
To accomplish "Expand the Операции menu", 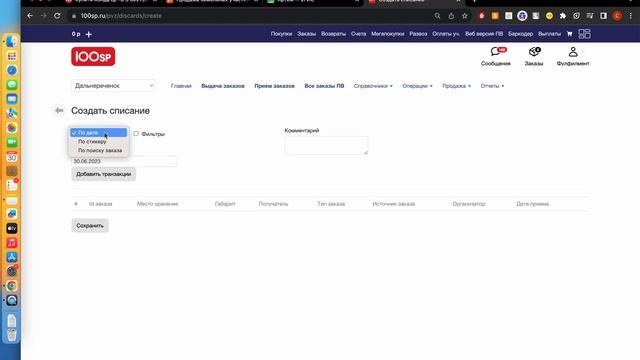I will [x=417, y=86].
